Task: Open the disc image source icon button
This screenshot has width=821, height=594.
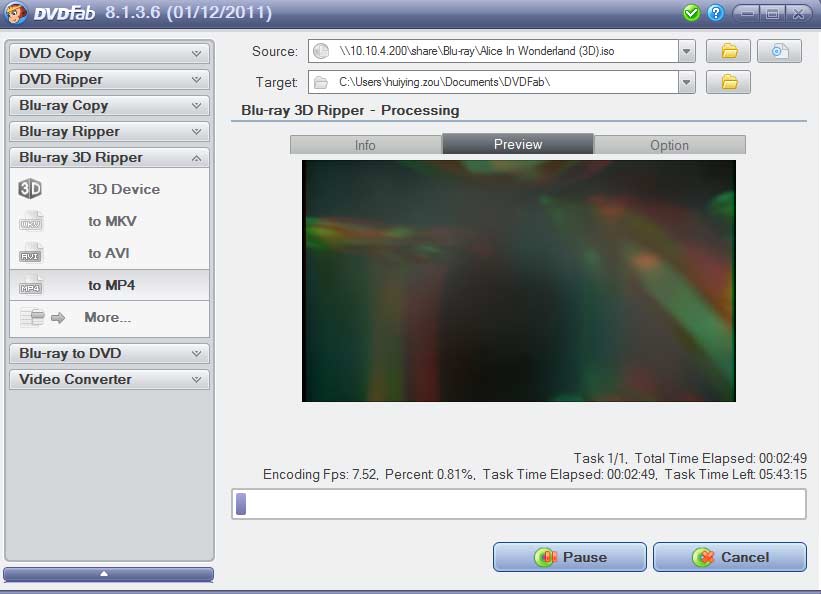Action: coord(779,51)
